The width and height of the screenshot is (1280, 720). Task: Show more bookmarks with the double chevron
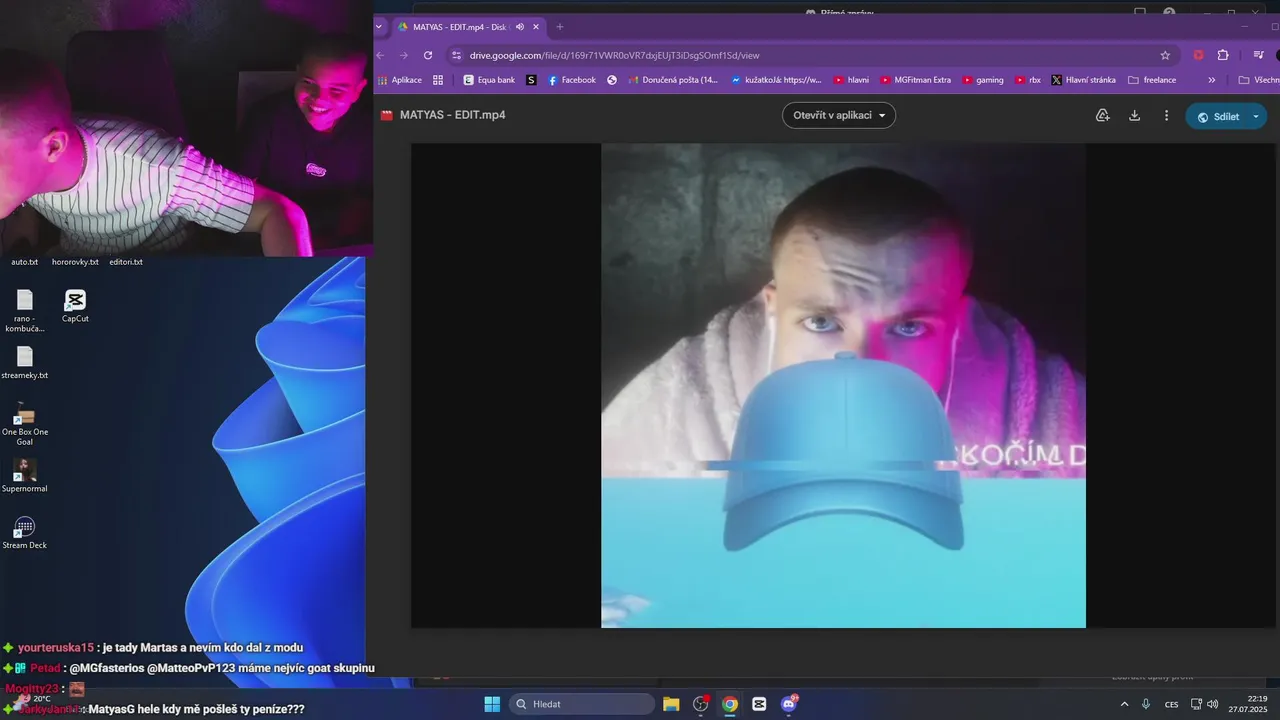coord(1212,80)
